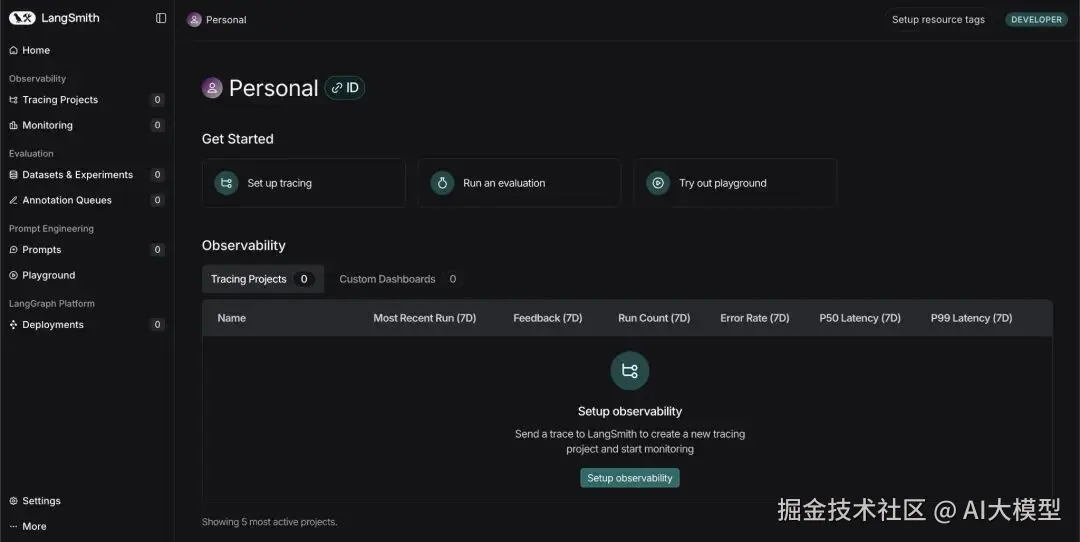
Task: Select the Tracing Projects tab
Action: [262, 279]
